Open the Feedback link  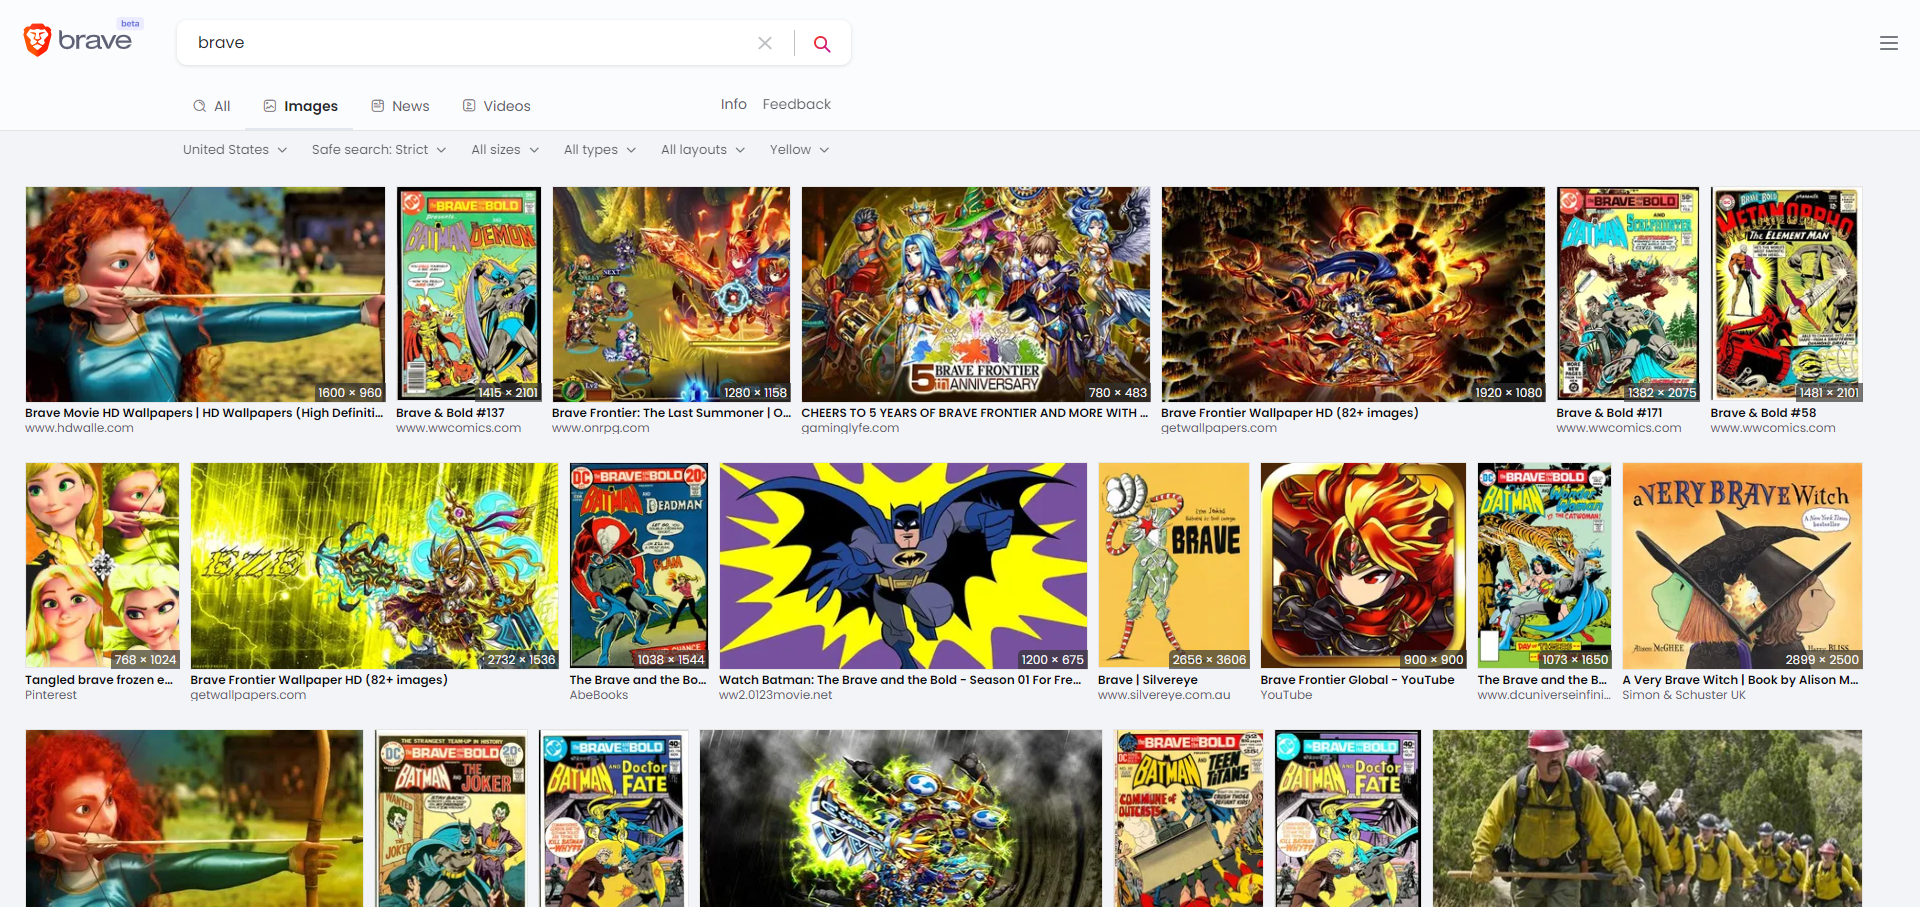click(796, 104)
